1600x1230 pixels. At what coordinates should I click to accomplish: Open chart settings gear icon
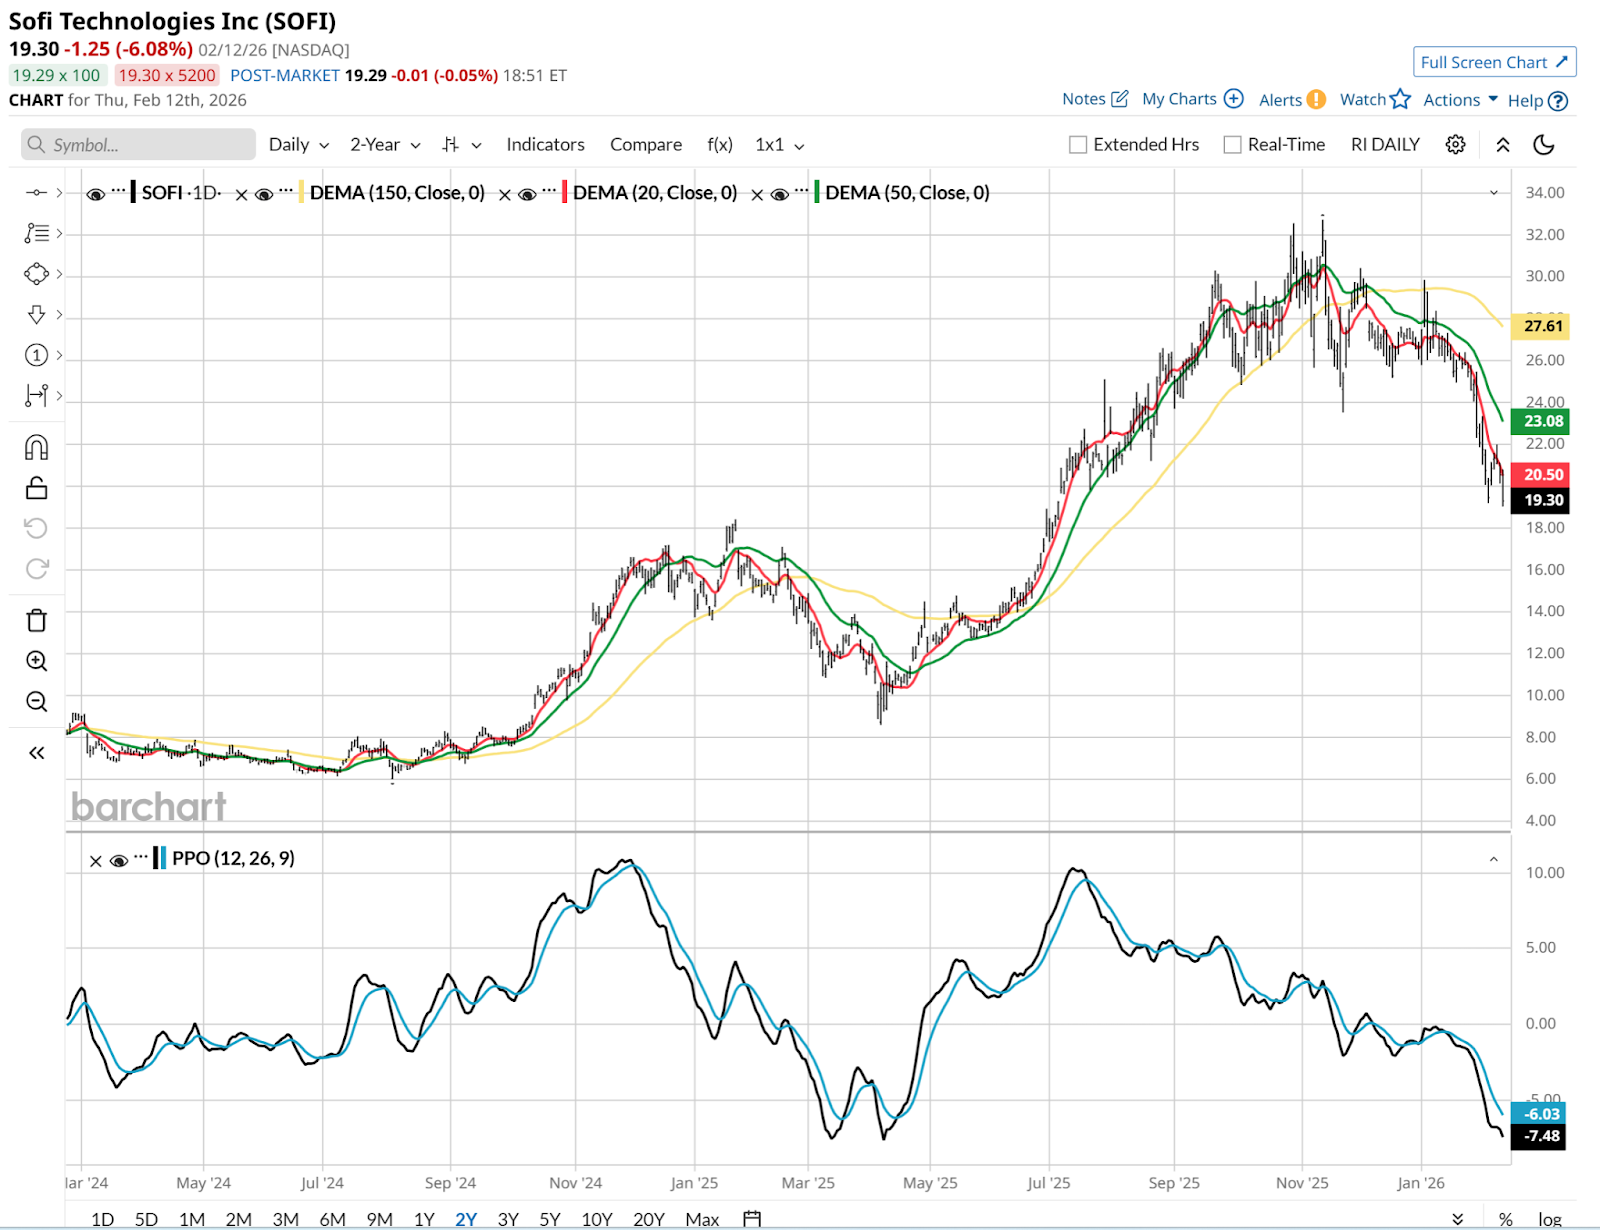point(1455,145)
